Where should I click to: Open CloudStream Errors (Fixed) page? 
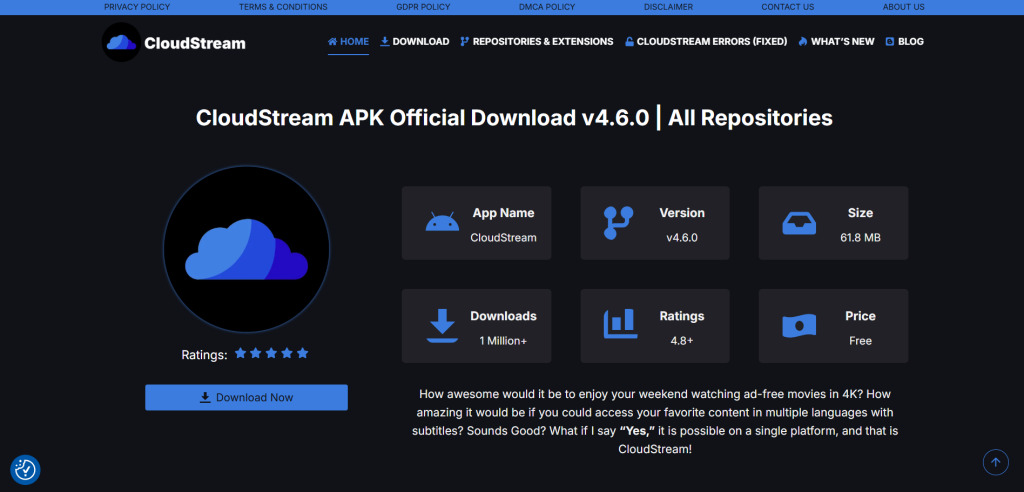pos(706,42)
